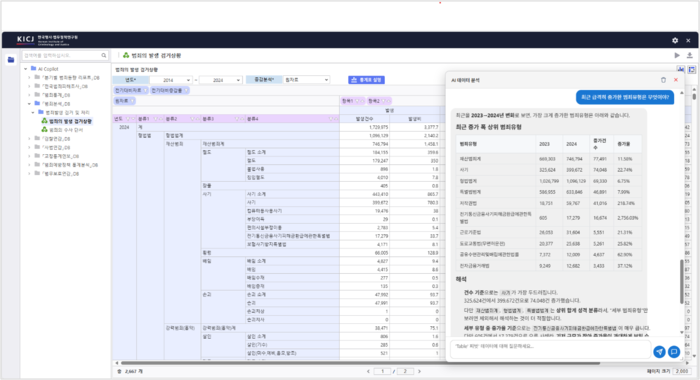The width and height of the screenshot is (700, 380).
Task: Click the filter icon on the 분류1 column header
Action: [156, 119]
